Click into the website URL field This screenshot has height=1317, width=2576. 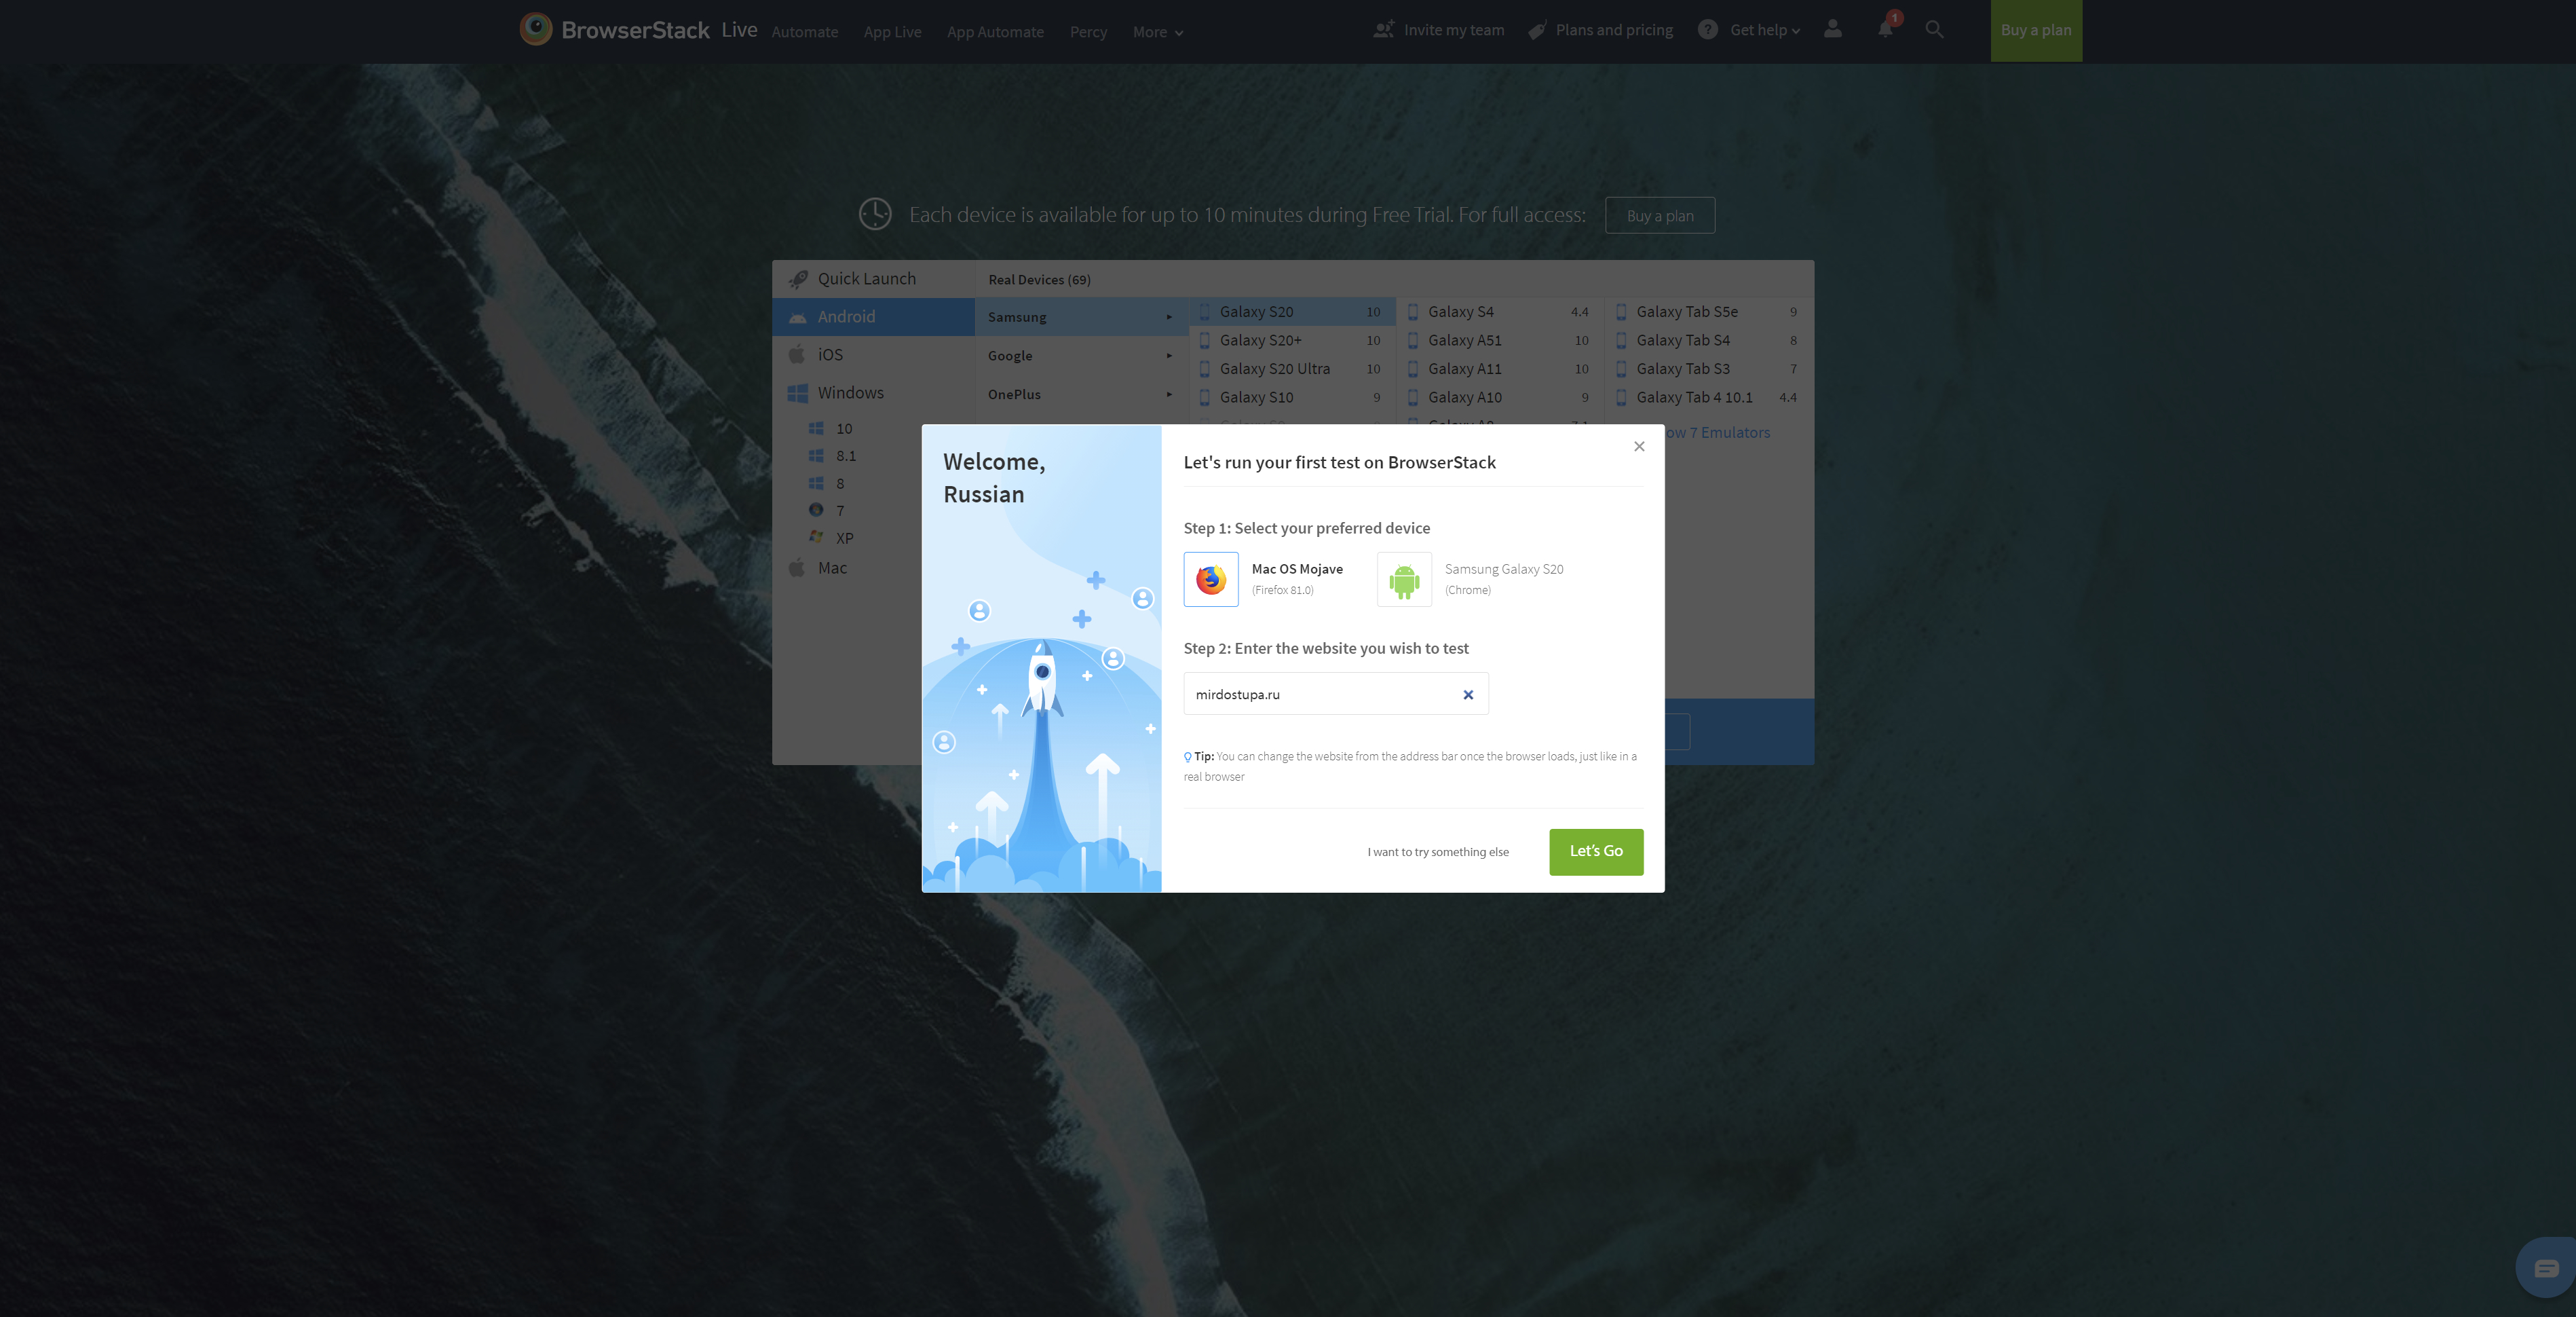(1320, 695)
